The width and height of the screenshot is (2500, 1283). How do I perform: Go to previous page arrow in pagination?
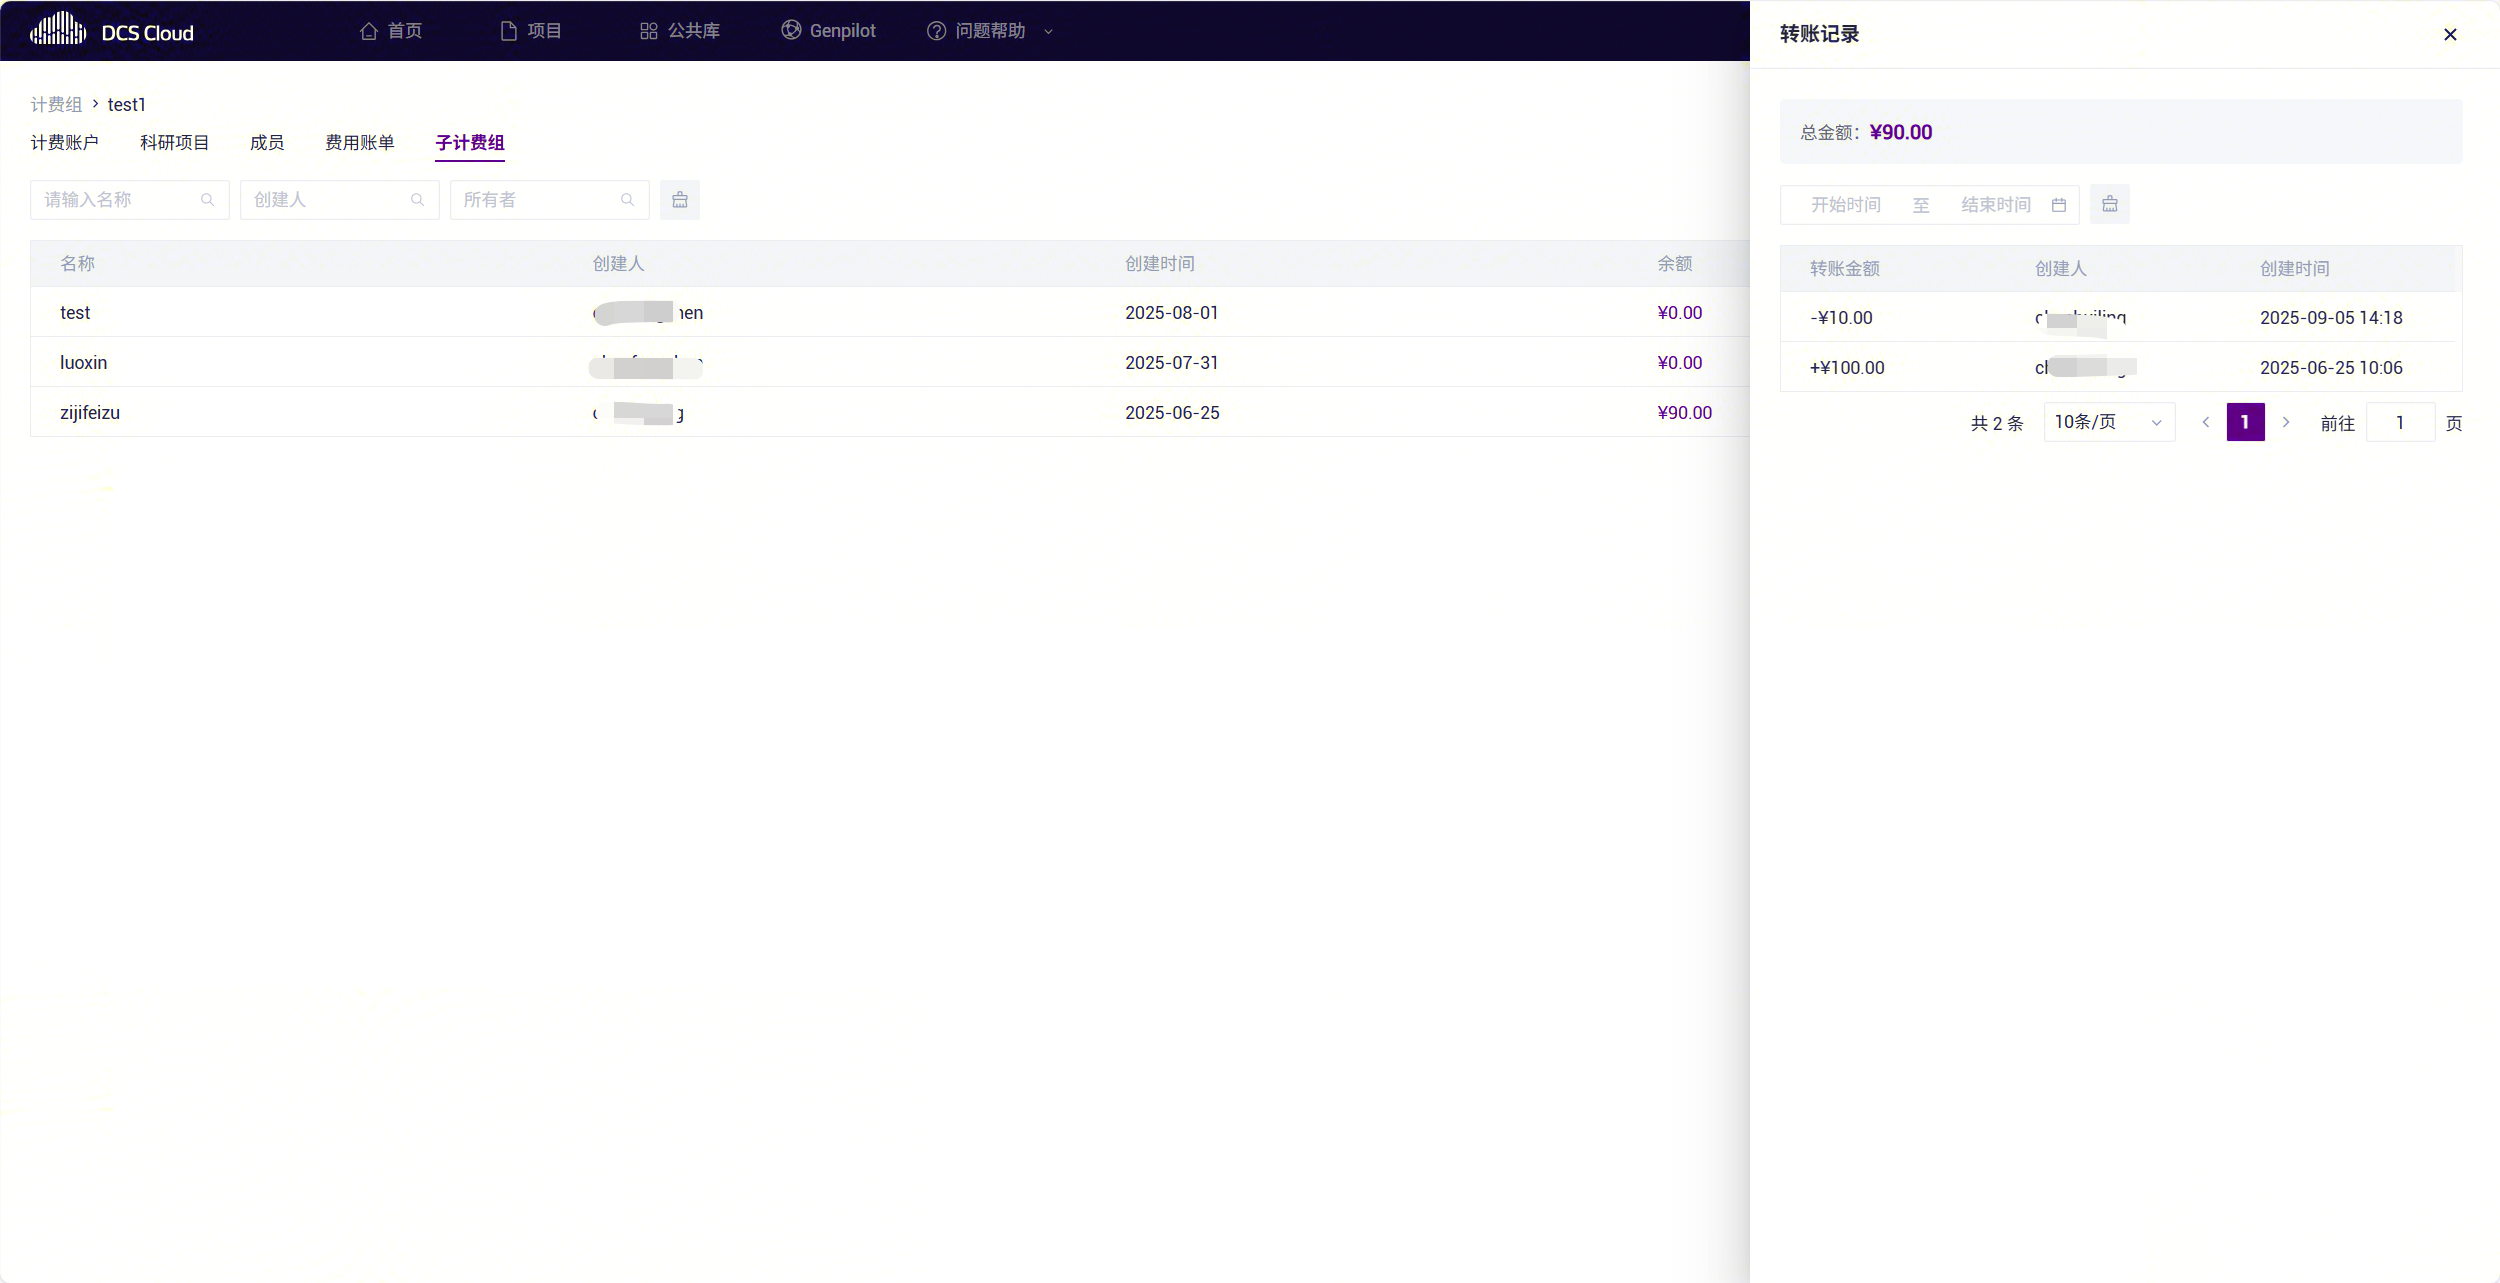(2205, 422)
